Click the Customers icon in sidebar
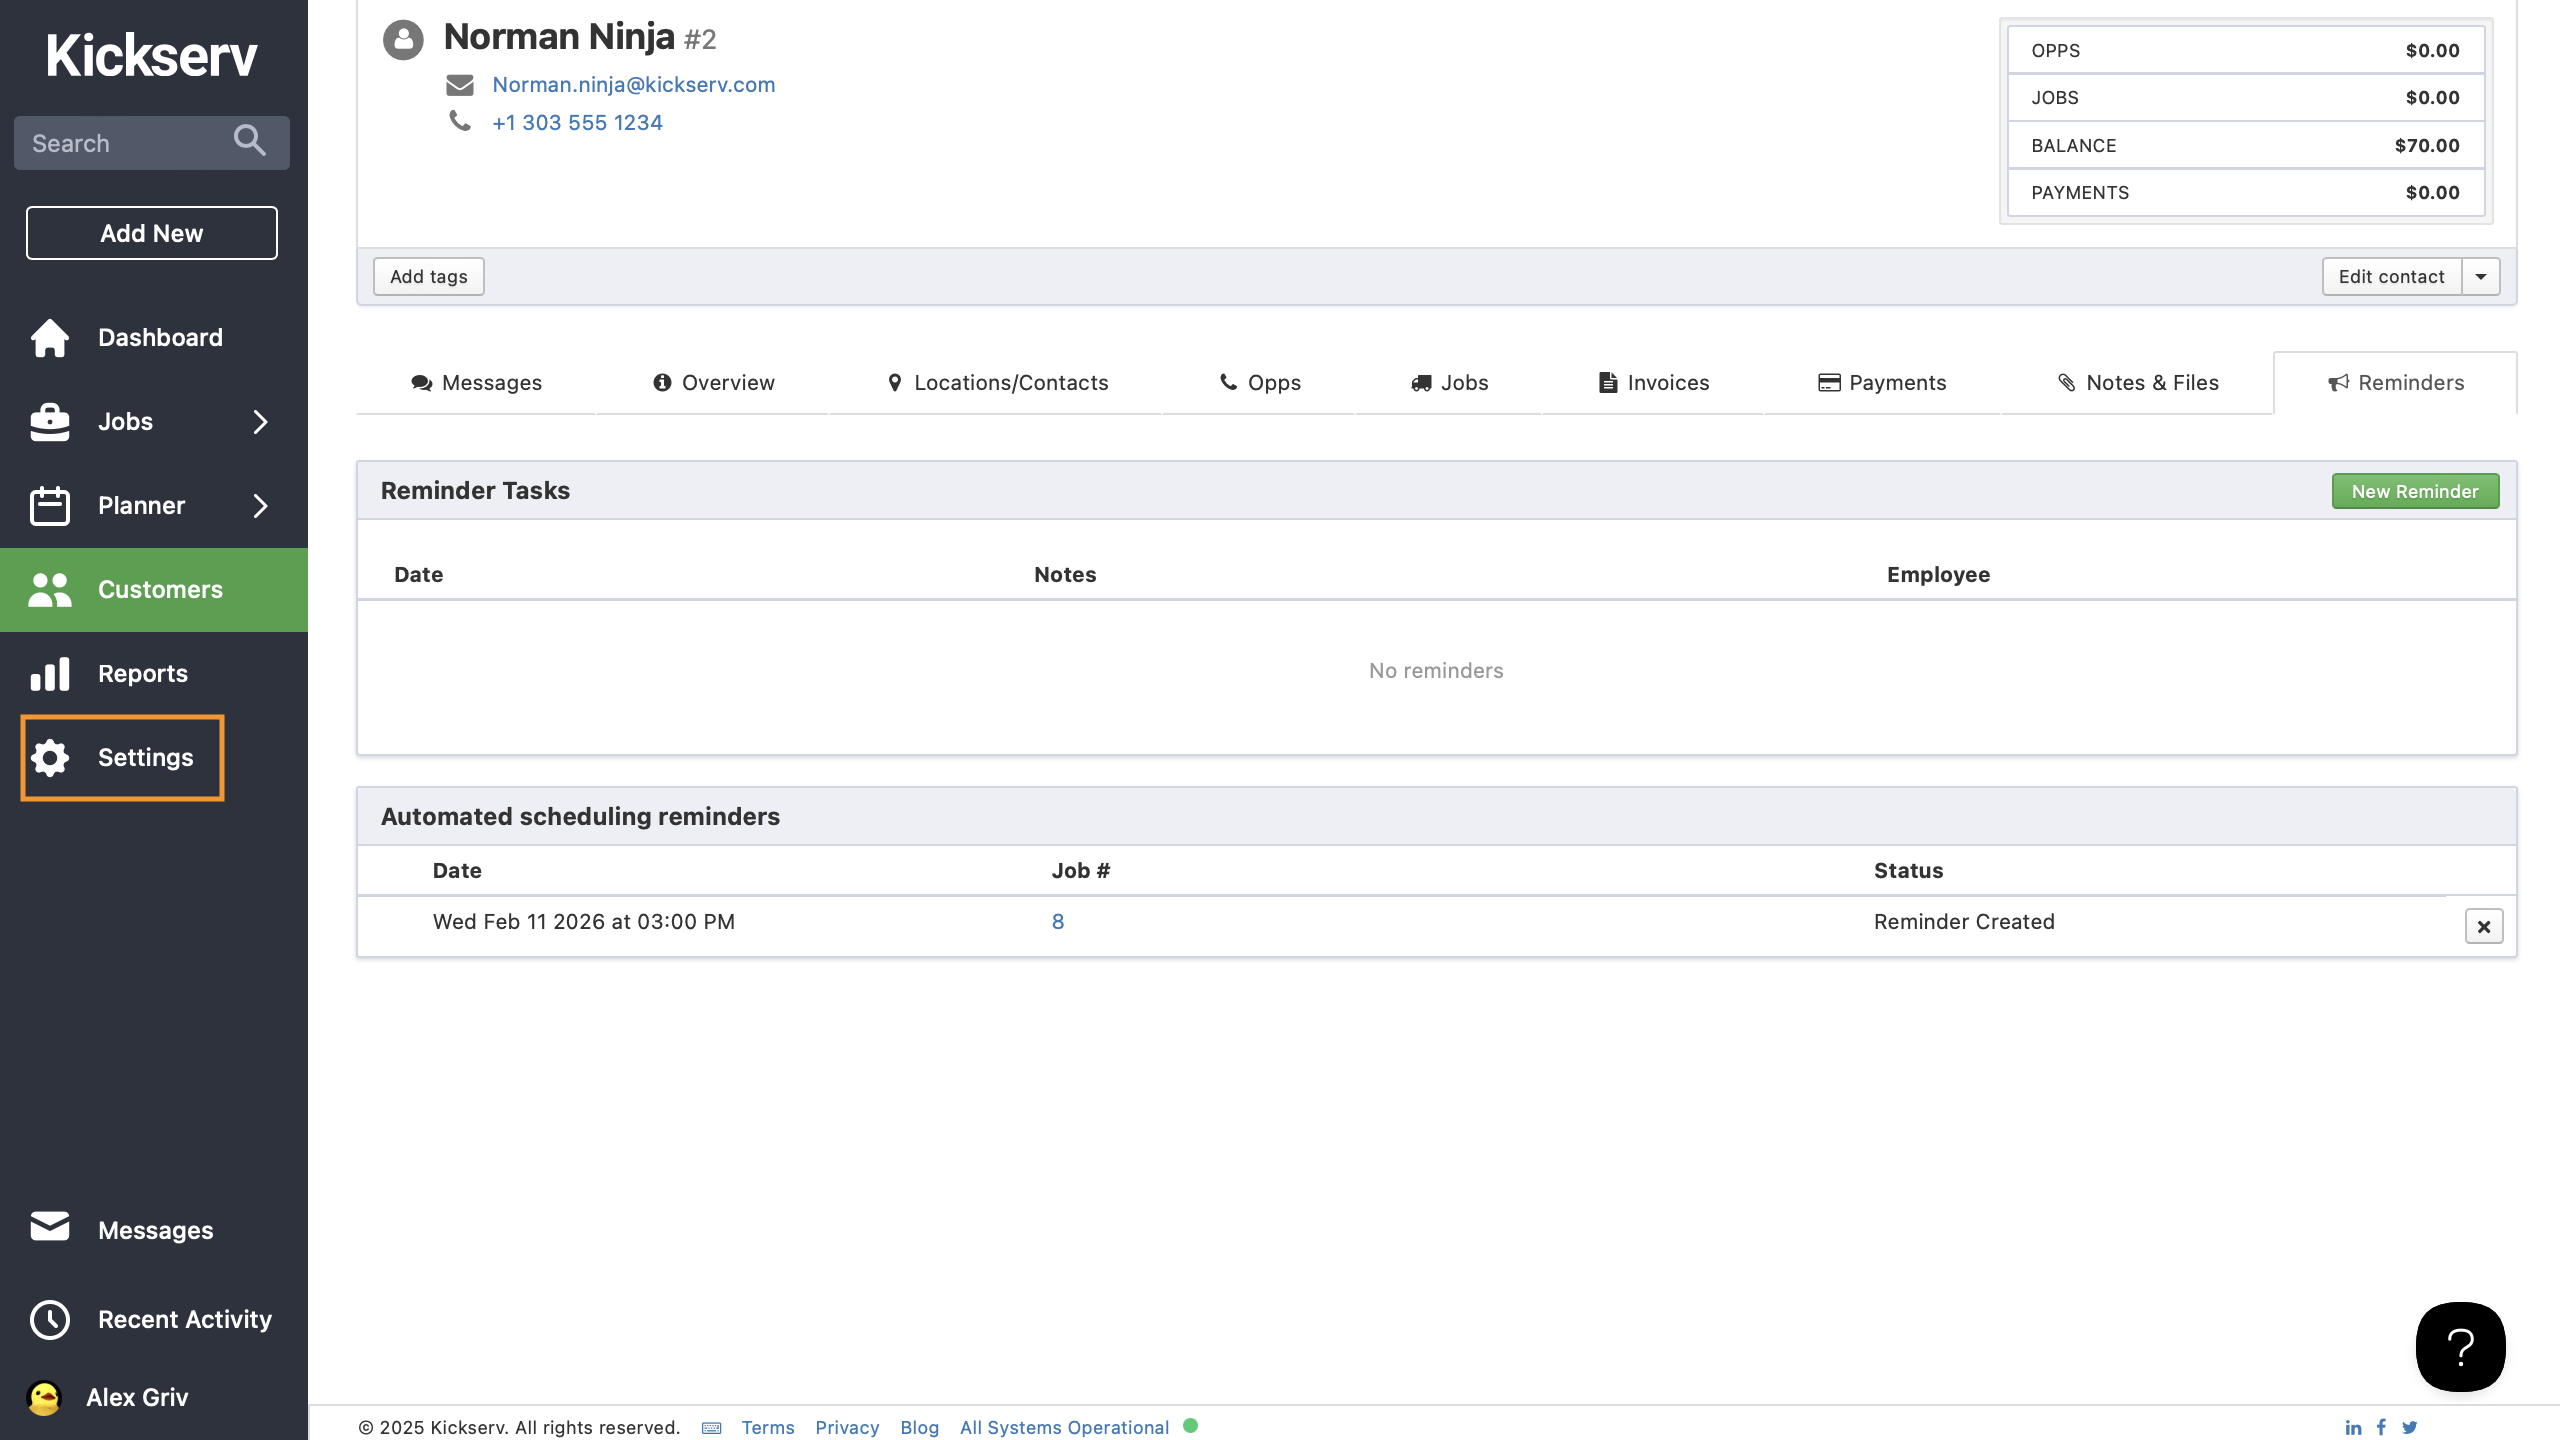Image resolution: width=2560 pixels, height=1440 pixels. point(50,589)
